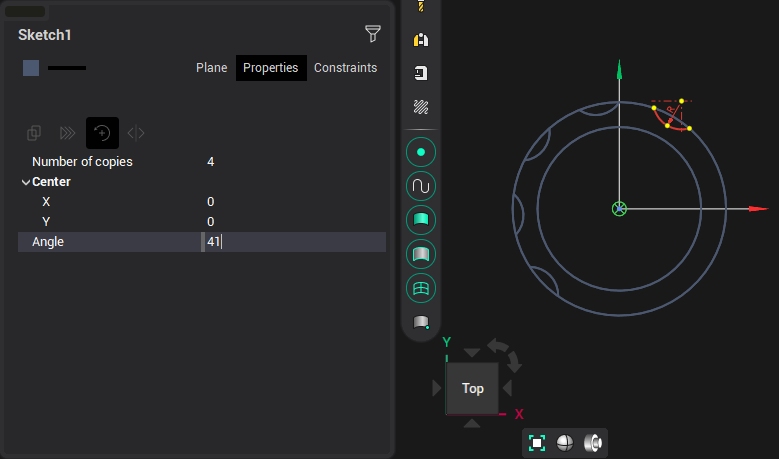Open the sphere display style icon

[x=565, y=443]
